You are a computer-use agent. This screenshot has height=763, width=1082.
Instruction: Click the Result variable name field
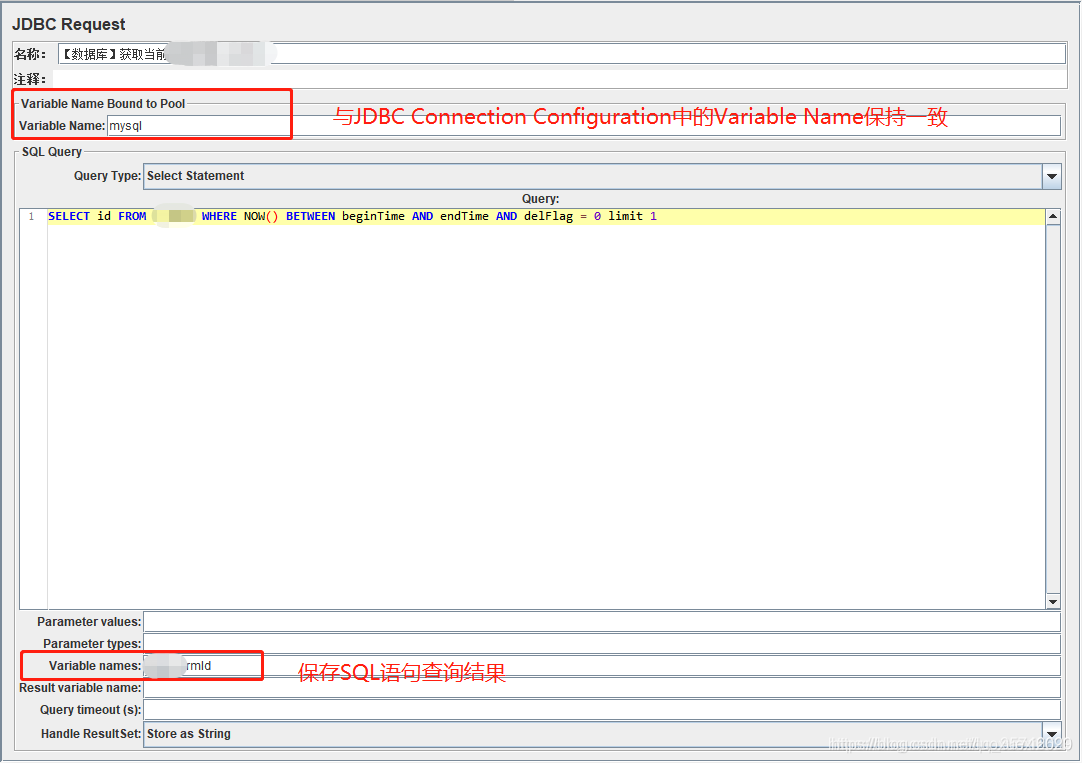(x=602, y=688)
